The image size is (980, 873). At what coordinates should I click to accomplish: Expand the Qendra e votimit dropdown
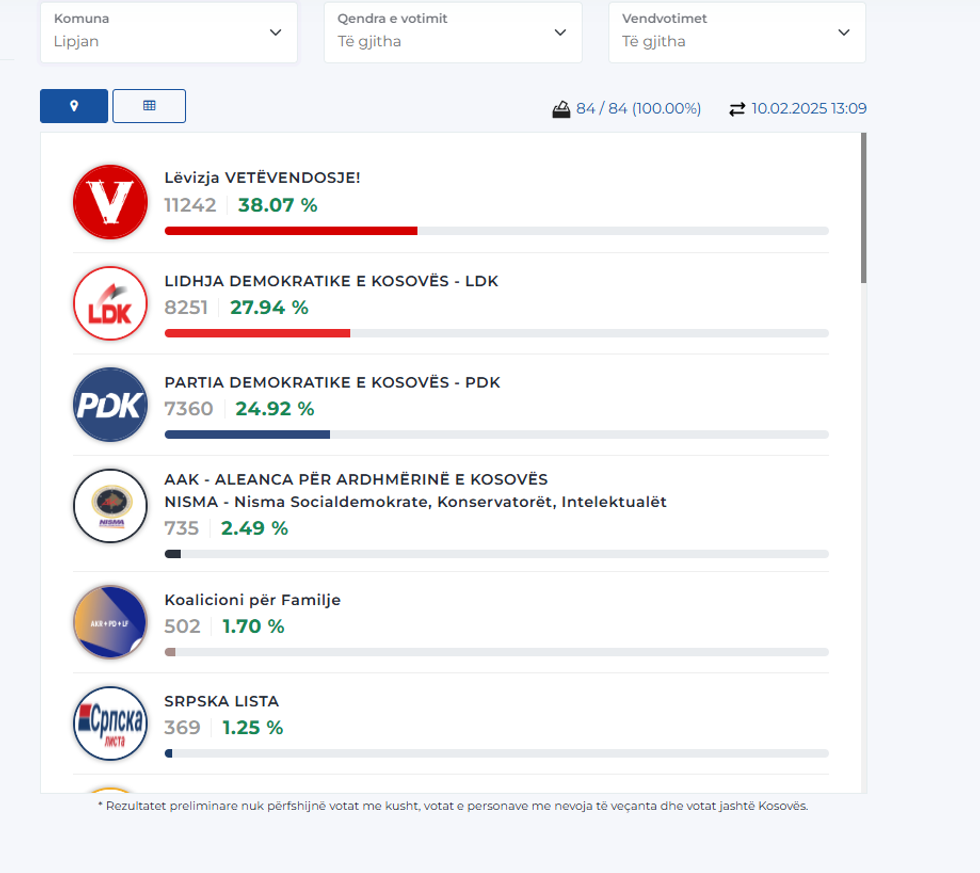pyautogui.click(x=452, y=32)
